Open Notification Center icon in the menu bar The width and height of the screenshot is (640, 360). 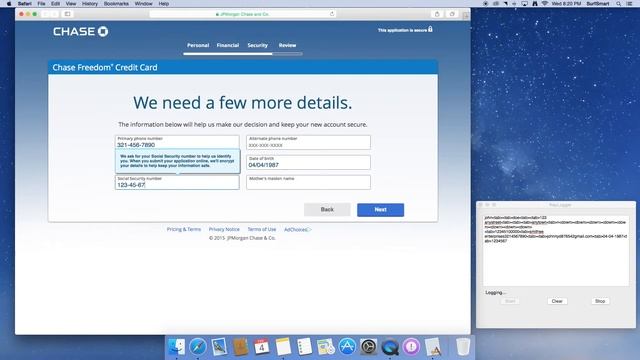coord(629,4)
